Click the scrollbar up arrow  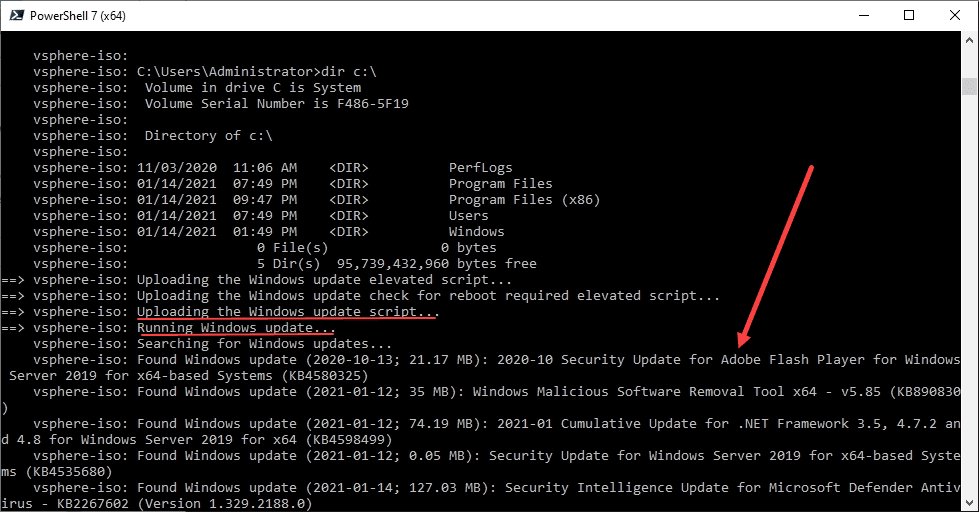click(x=970, y=39)
